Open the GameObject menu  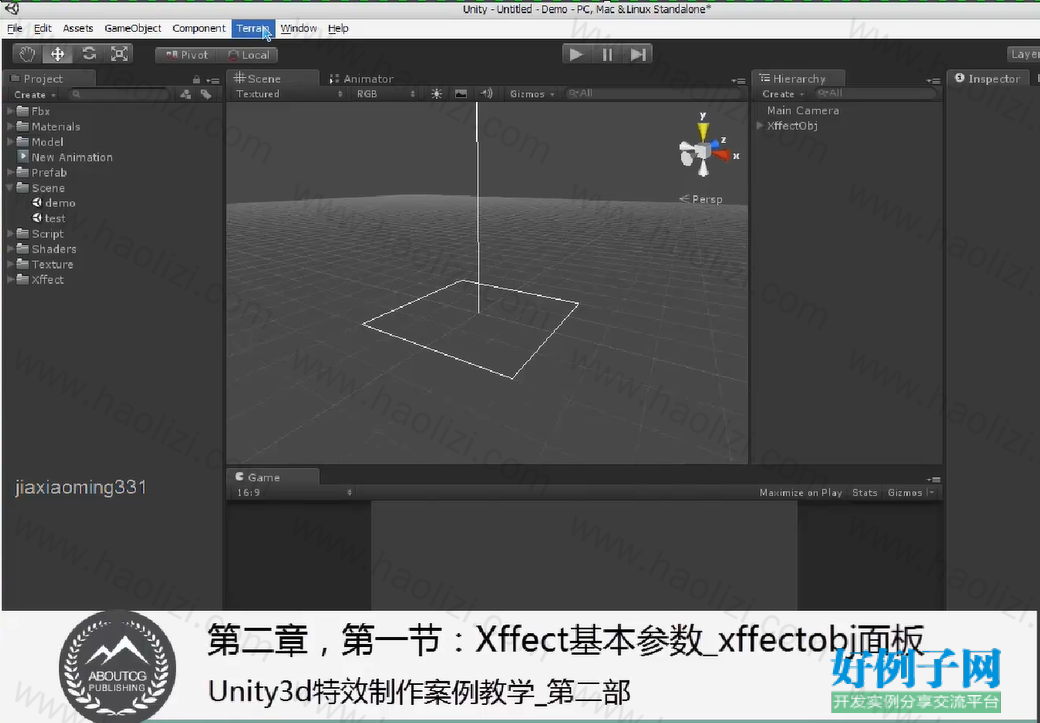(133, 29)
